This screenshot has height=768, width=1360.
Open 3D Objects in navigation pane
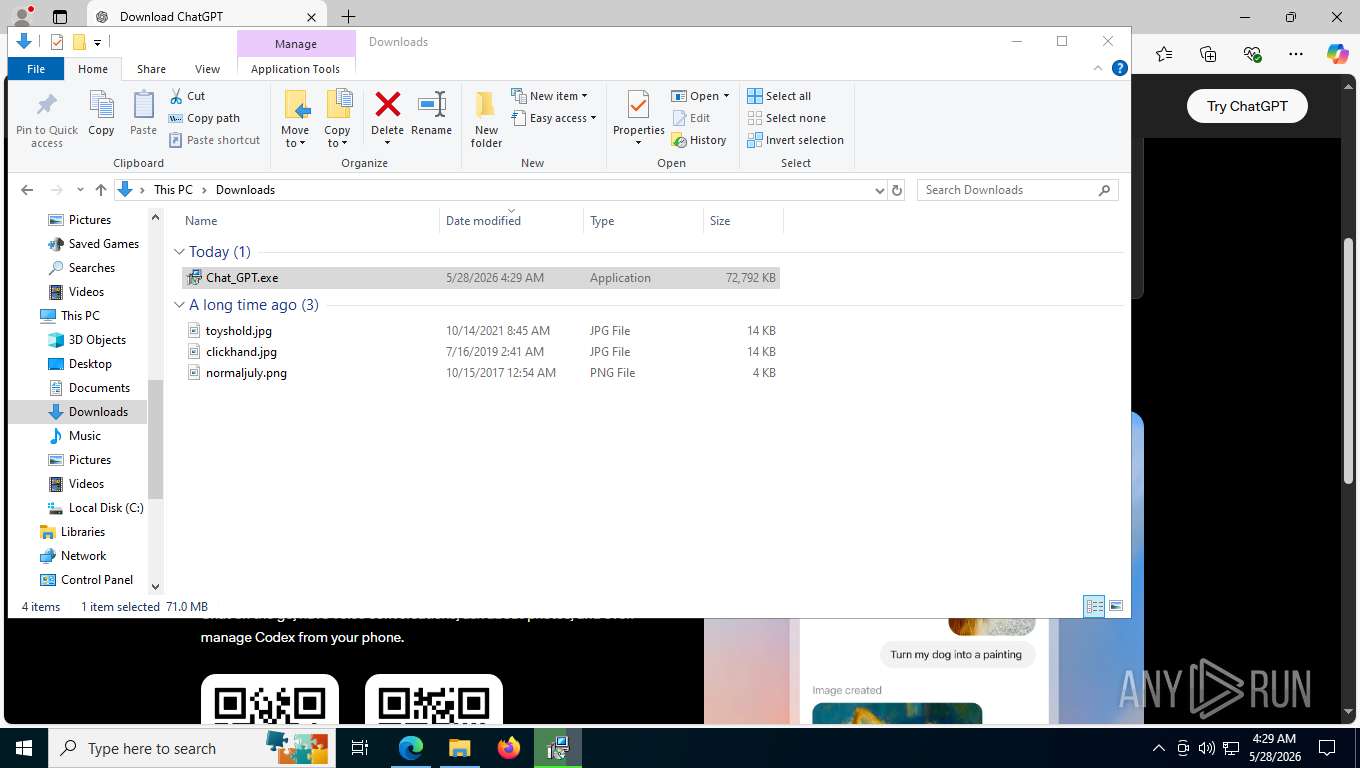click(87, 340)
